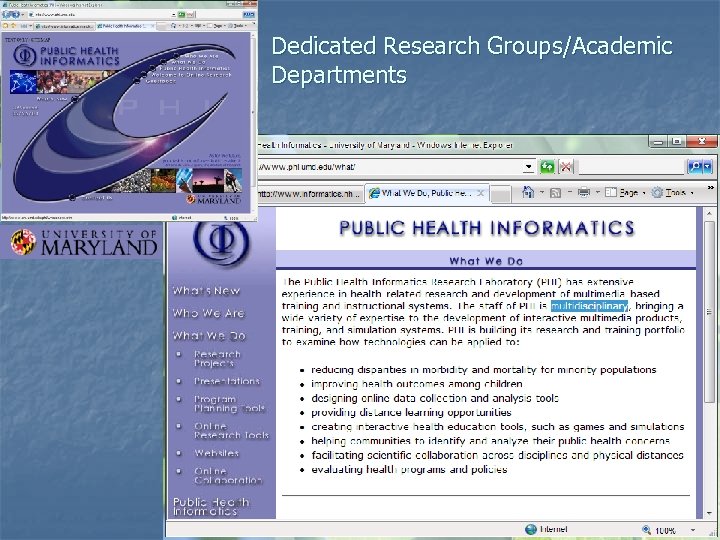Open Research Projects sidebar link
Image resolution: width=720 pixels, height=540 pixels.
217,359
